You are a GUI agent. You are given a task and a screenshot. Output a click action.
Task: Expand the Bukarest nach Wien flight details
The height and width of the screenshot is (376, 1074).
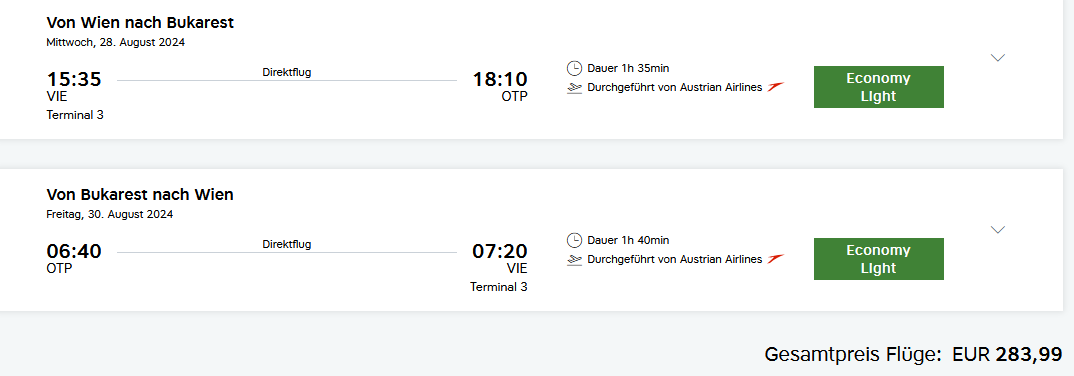coord(998,229)
